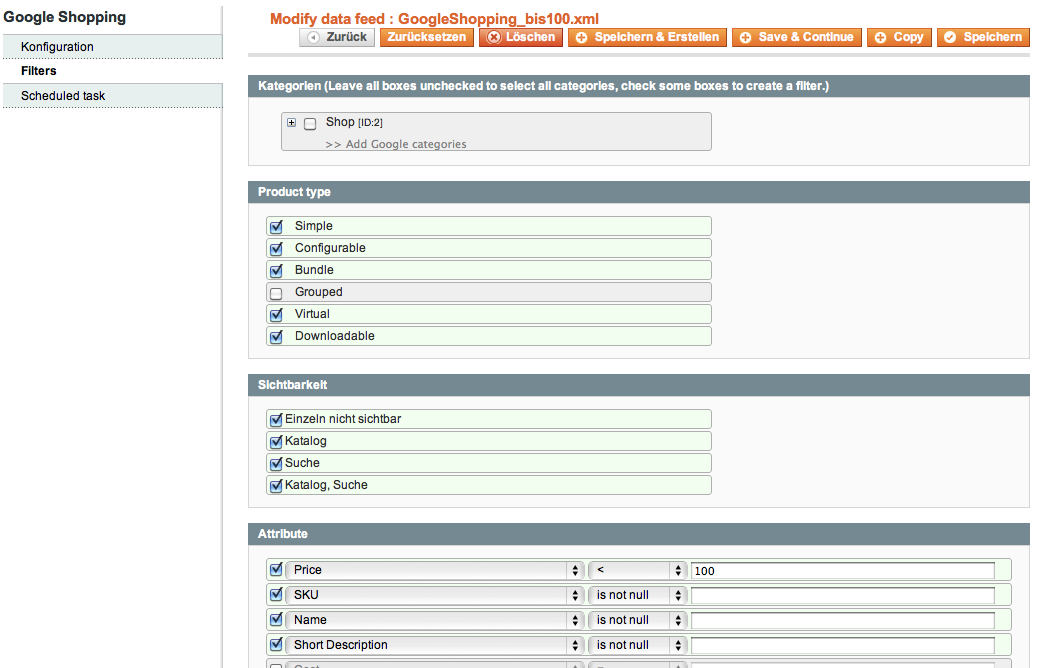Open the Short Description attribute dropdown
1038x668 pixels.
[434, 645]
